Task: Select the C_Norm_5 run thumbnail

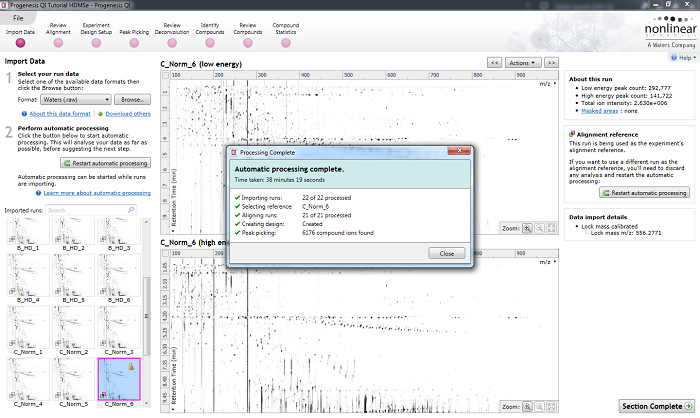Action: click(x=74, y=379)
